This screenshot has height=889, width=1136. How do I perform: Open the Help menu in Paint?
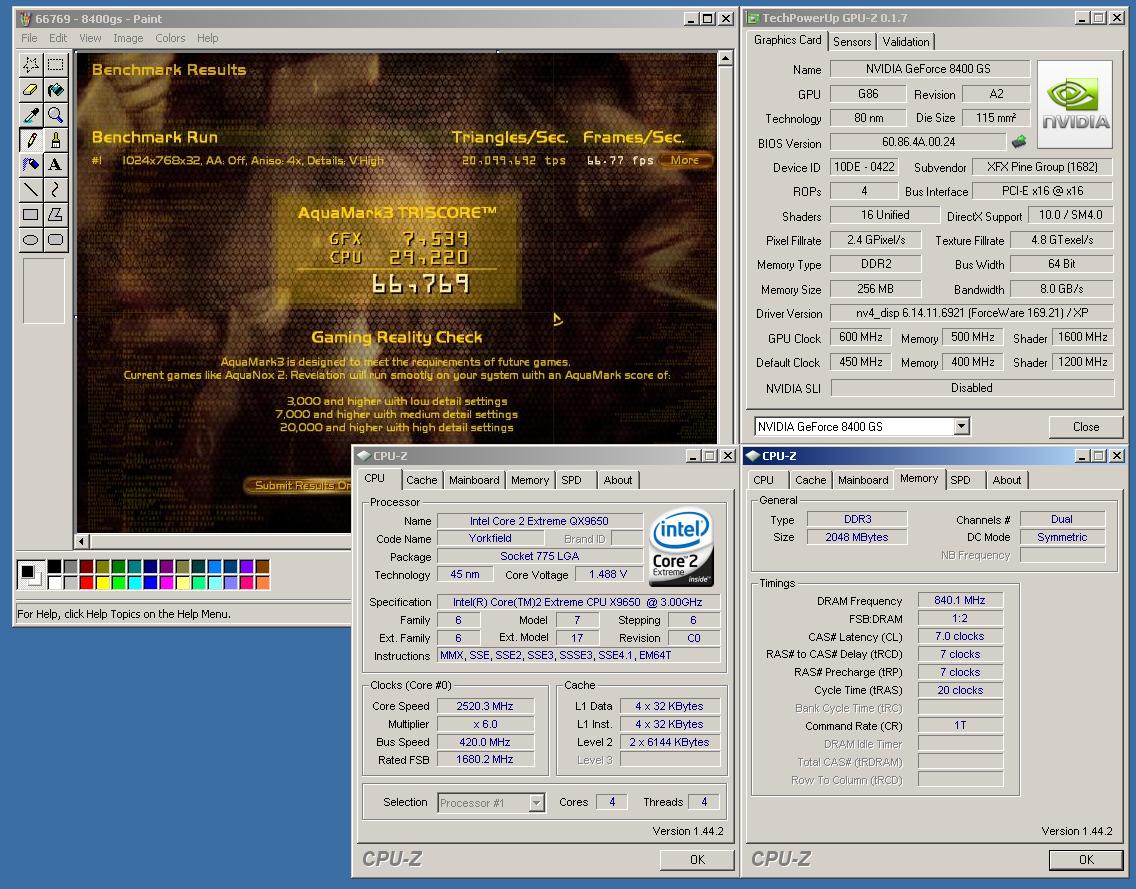[x=207, y=38]
